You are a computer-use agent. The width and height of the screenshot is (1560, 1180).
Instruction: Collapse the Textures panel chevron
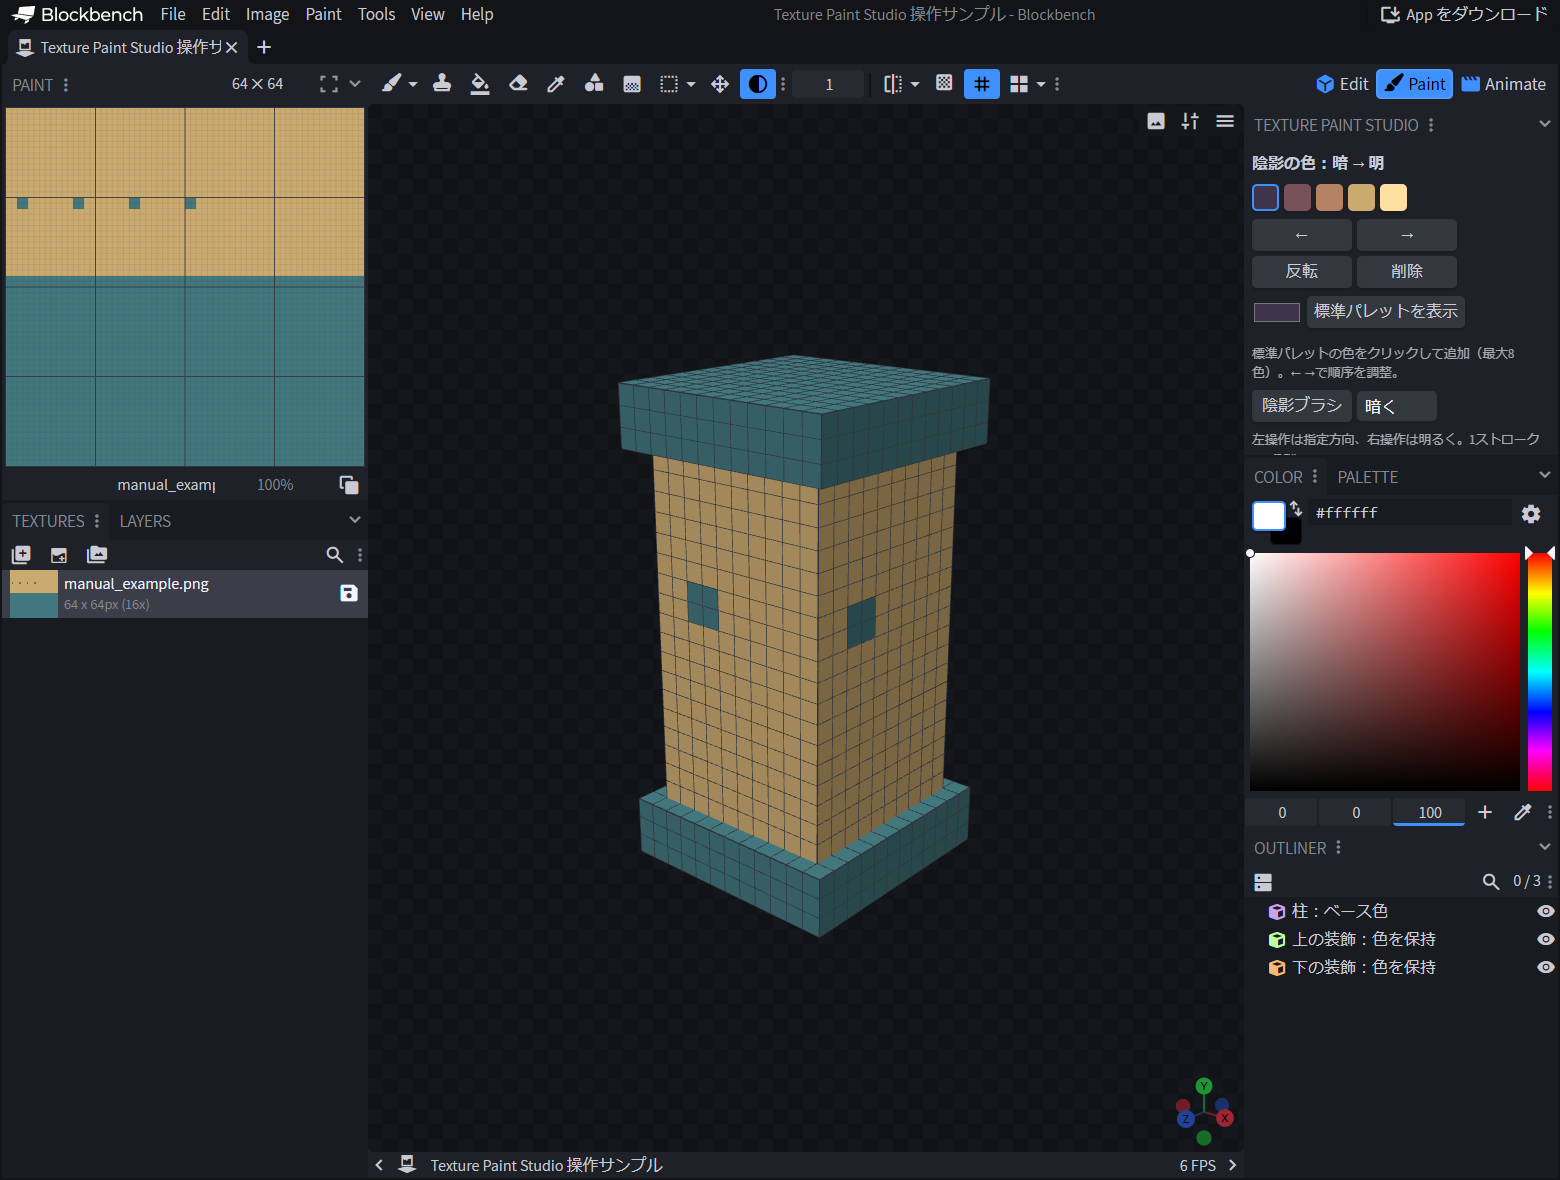[x=355, y=520]
